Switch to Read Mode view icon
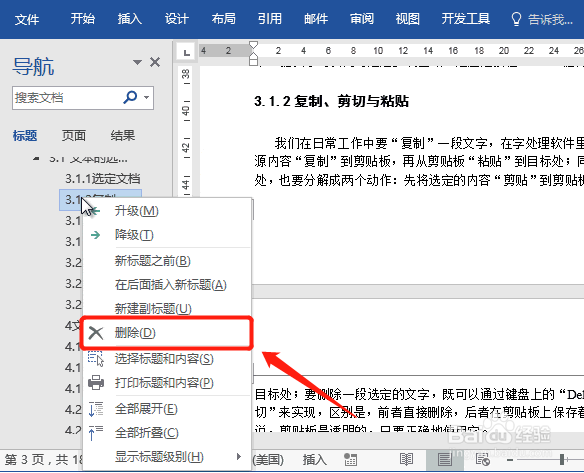 tap(406, 460)
